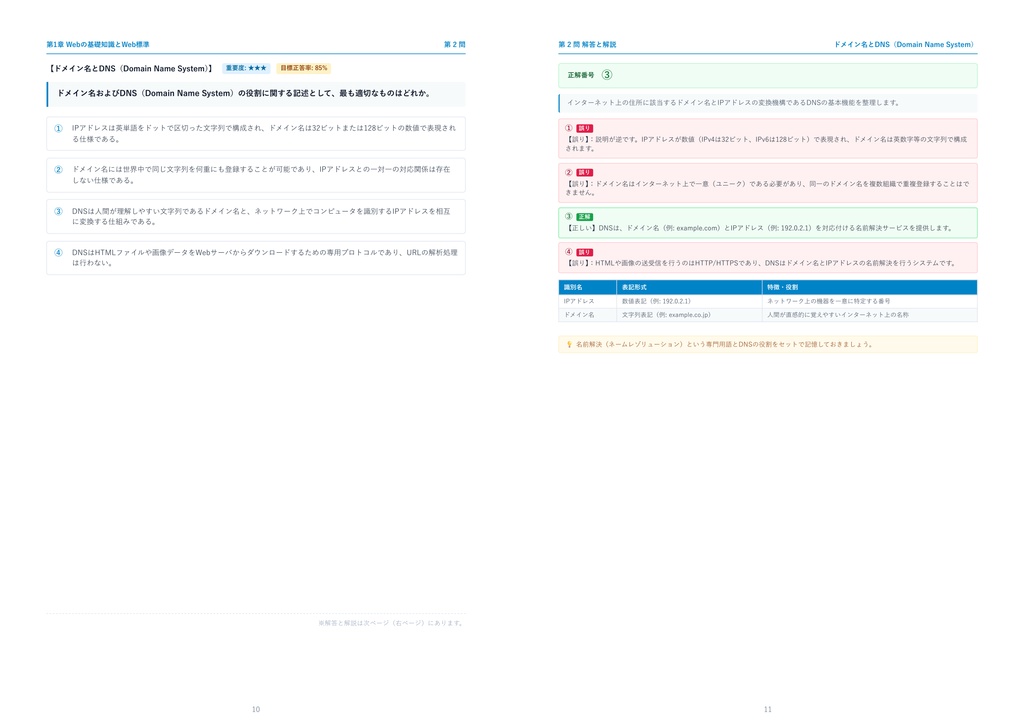Select answer option ④ circled number on question page
The width and height of the screenshot is (1024, 724).
pyautogui.click(x=58, y=253)
